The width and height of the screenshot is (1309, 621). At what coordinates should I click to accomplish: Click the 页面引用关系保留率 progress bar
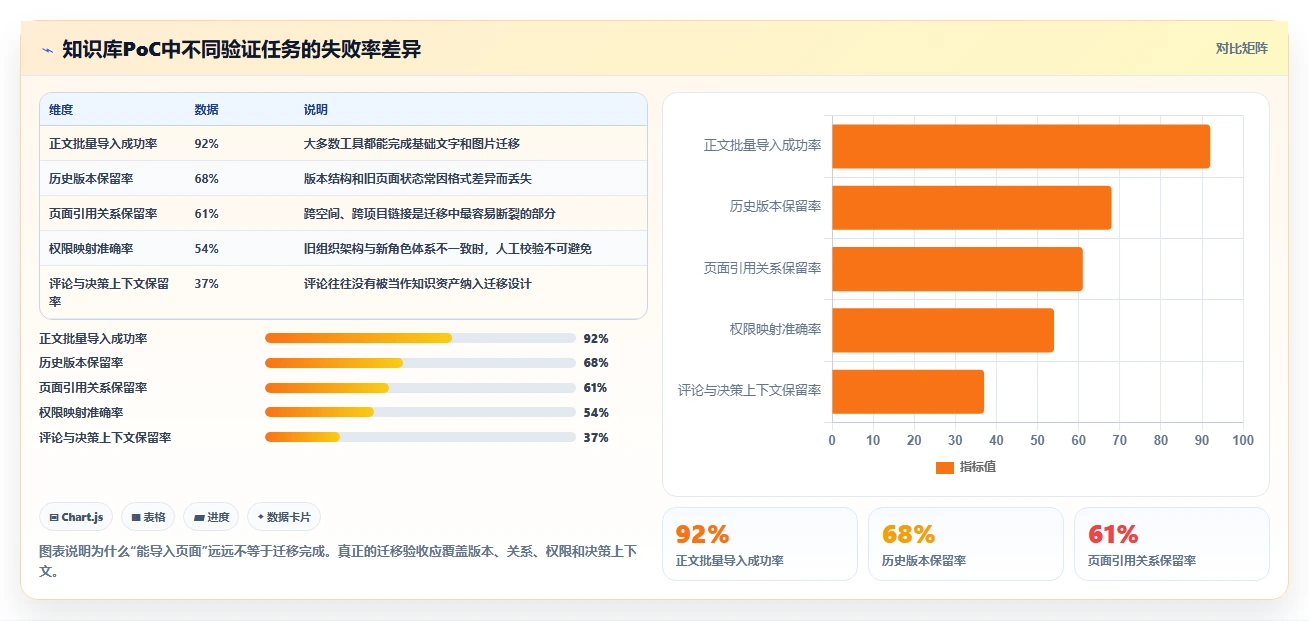[x=420, y=388]
